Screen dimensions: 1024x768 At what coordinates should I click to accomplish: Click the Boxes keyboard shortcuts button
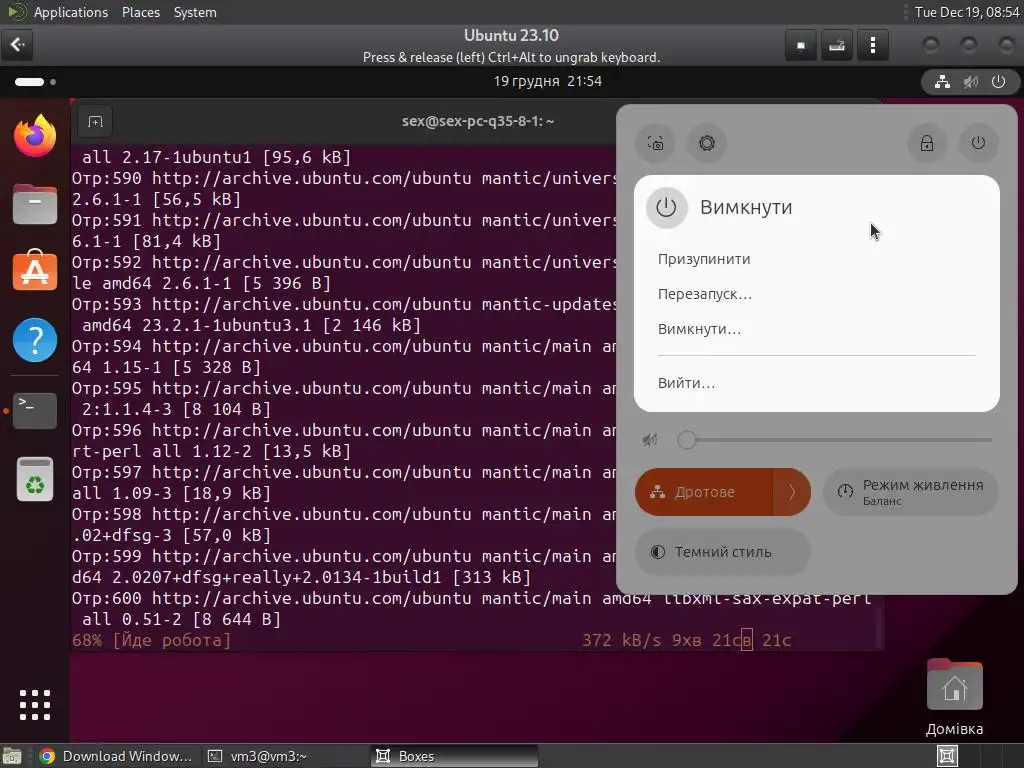pyautogui.click(x=837, y=45)
